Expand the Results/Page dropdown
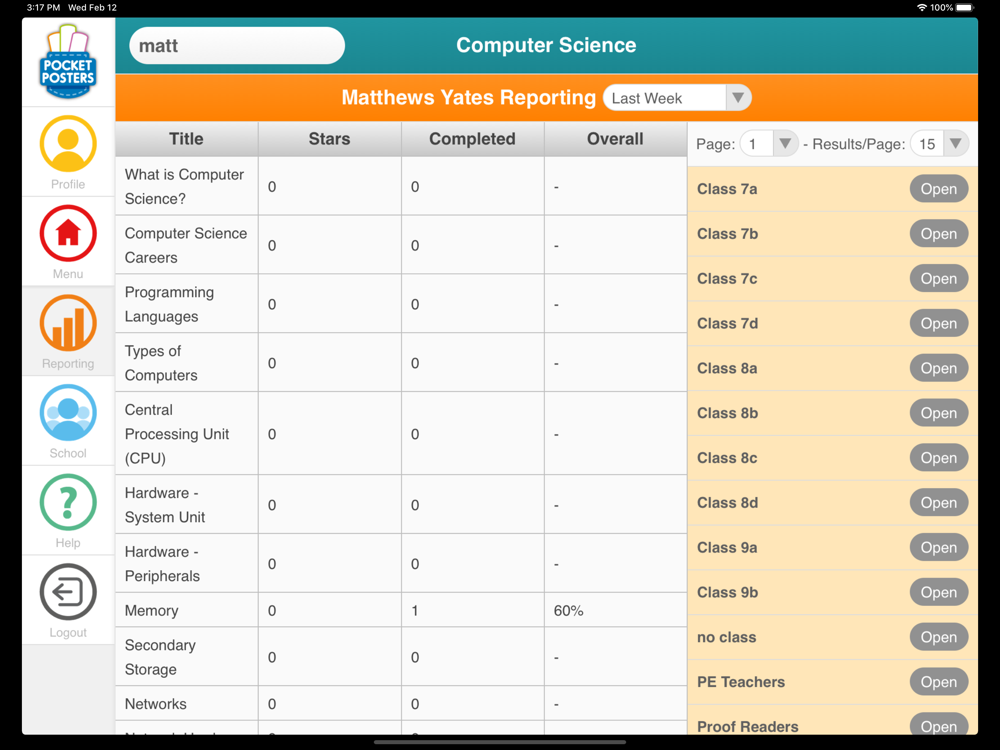 click(x=939, y=144)
